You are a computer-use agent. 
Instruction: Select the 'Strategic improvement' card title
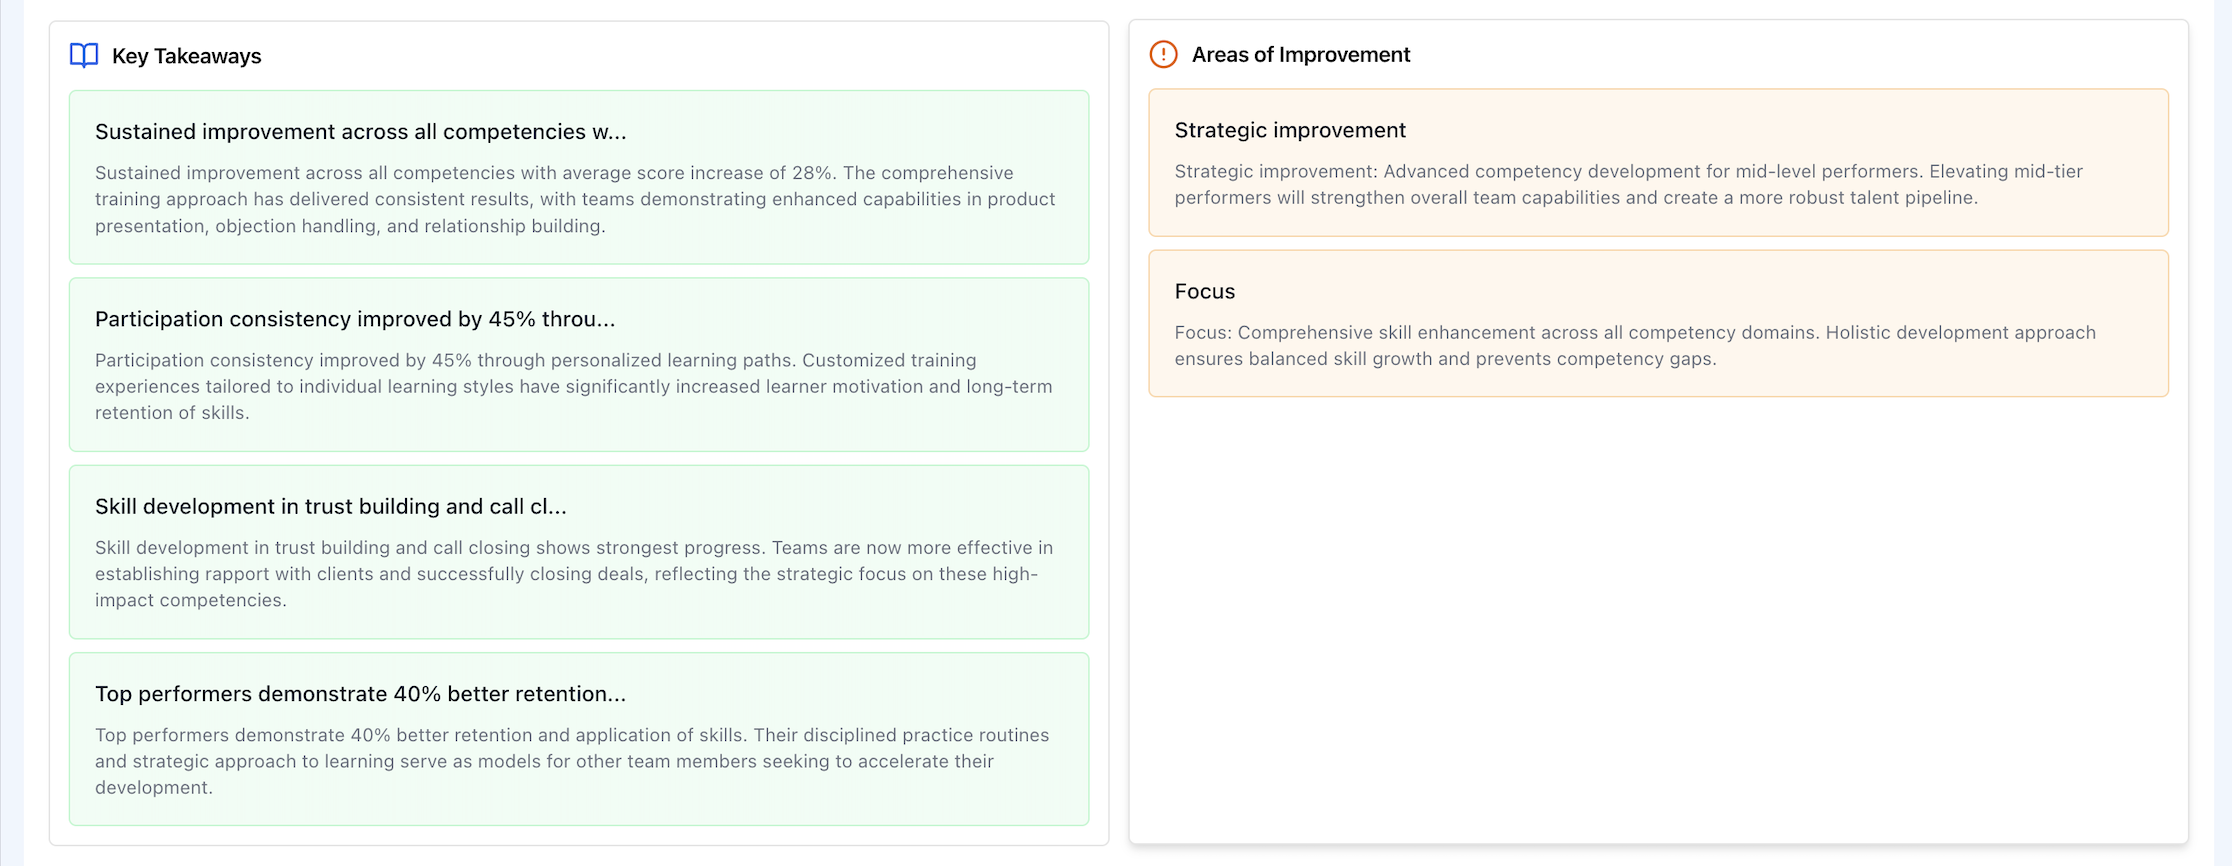(x=1290, y=130)
